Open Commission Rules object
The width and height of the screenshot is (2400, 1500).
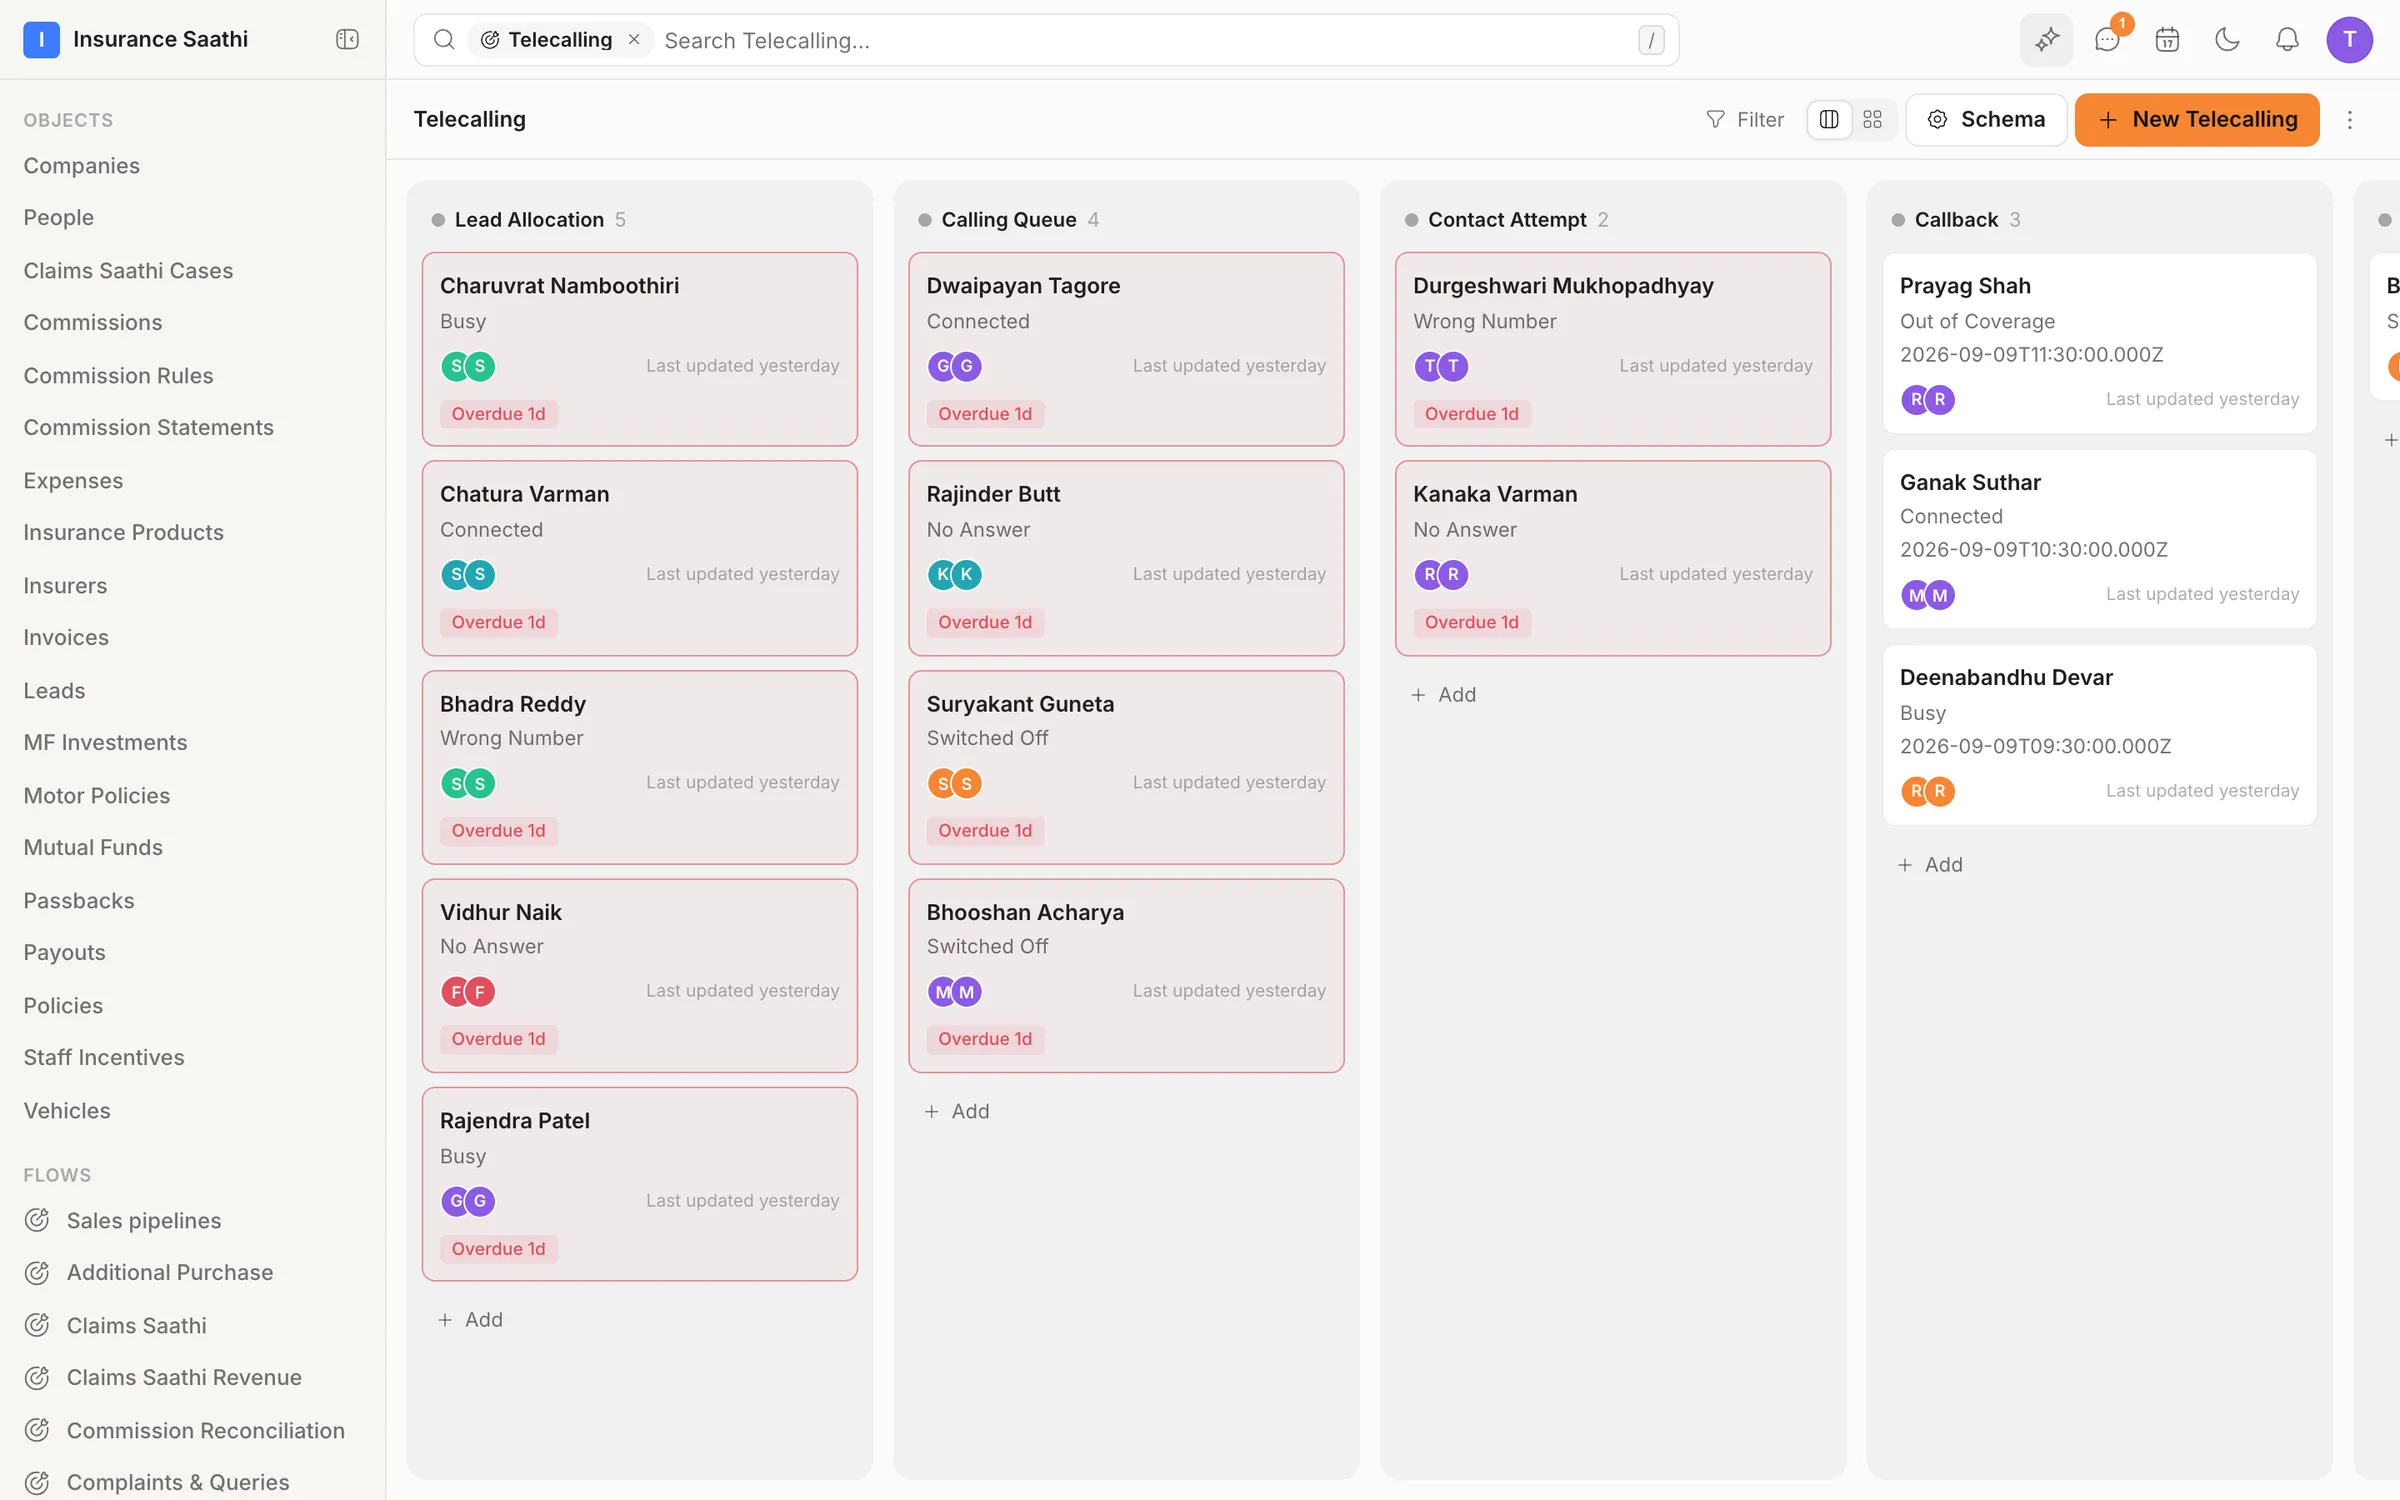point(119,375)
